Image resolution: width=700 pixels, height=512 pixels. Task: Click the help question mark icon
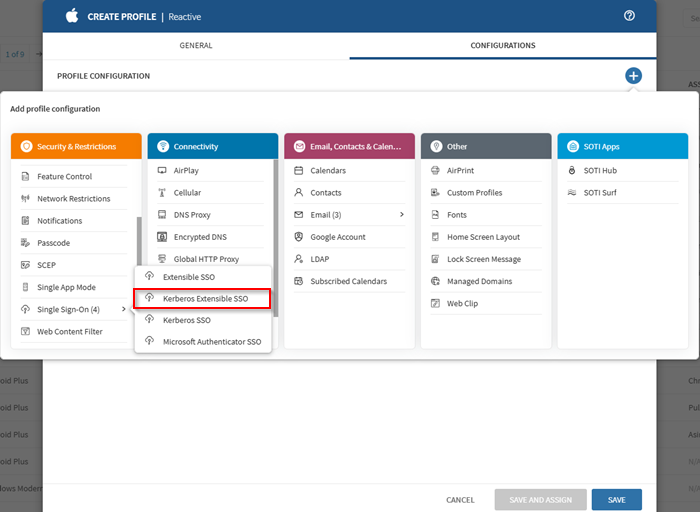pyautogui.click(x=629, y=16)
